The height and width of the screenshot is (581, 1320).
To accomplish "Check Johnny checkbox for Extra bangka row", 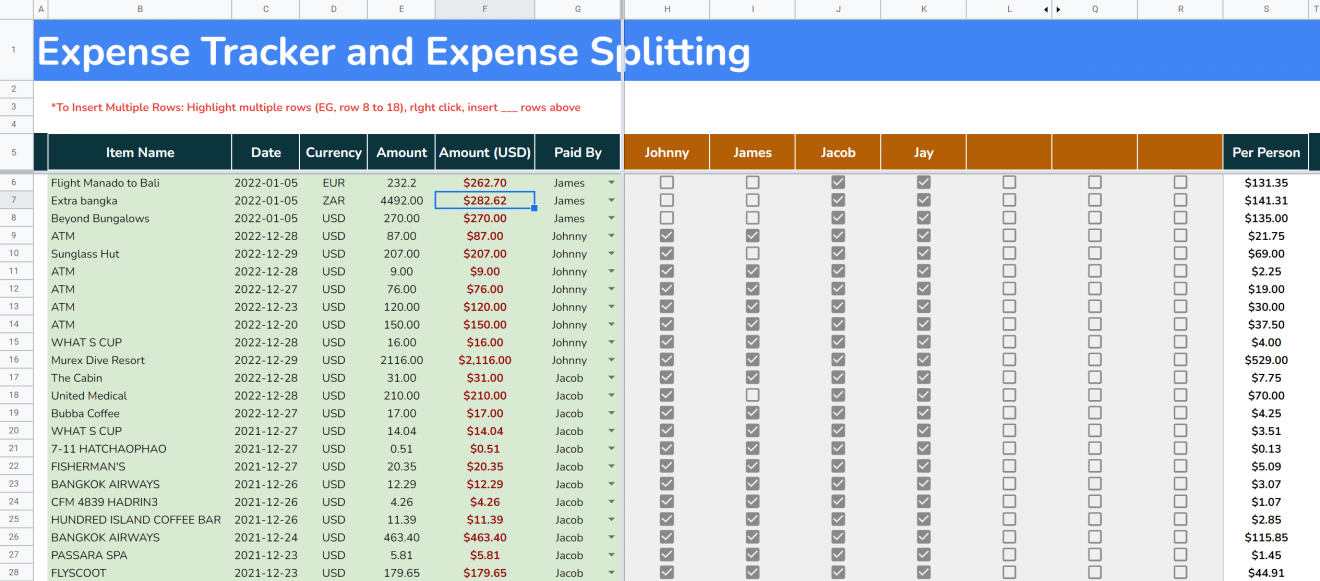I will coord(666,200).
